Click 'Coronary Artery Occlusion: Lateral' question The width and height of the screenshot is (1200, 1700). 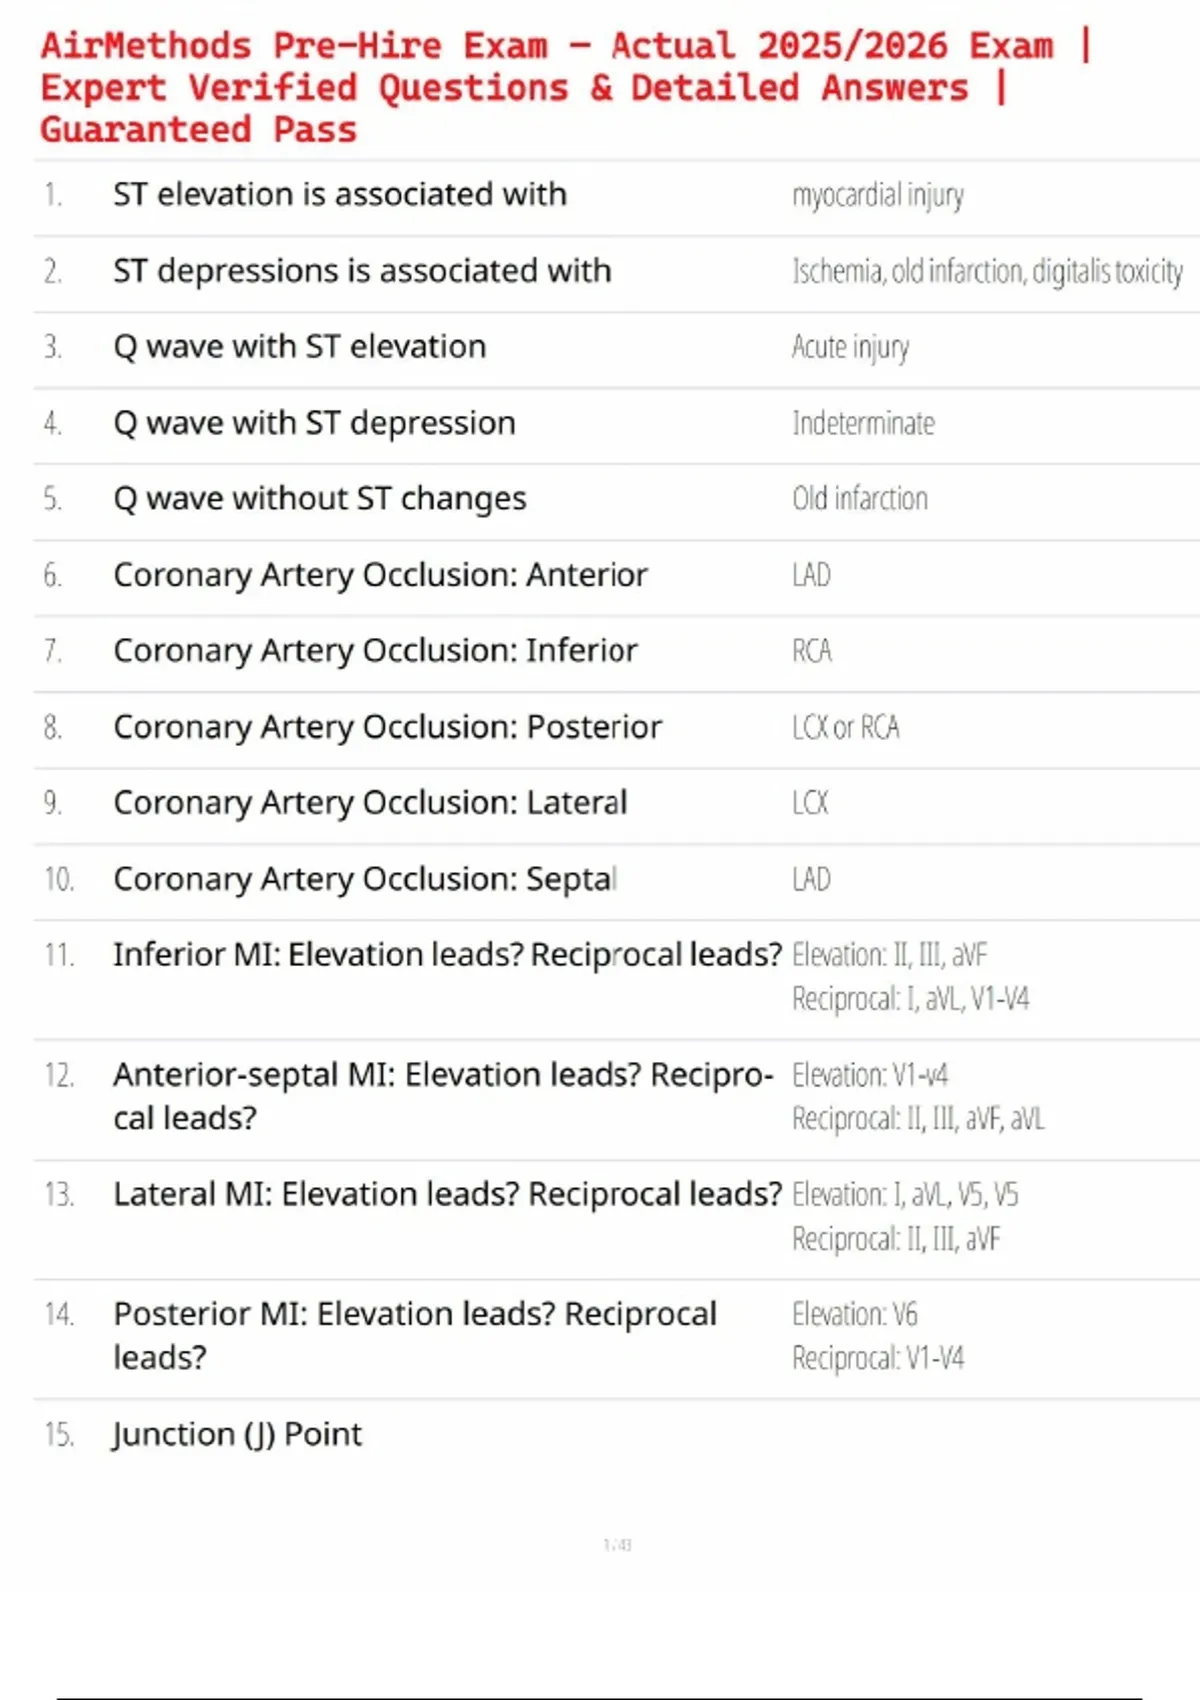(x=370, y=803)
